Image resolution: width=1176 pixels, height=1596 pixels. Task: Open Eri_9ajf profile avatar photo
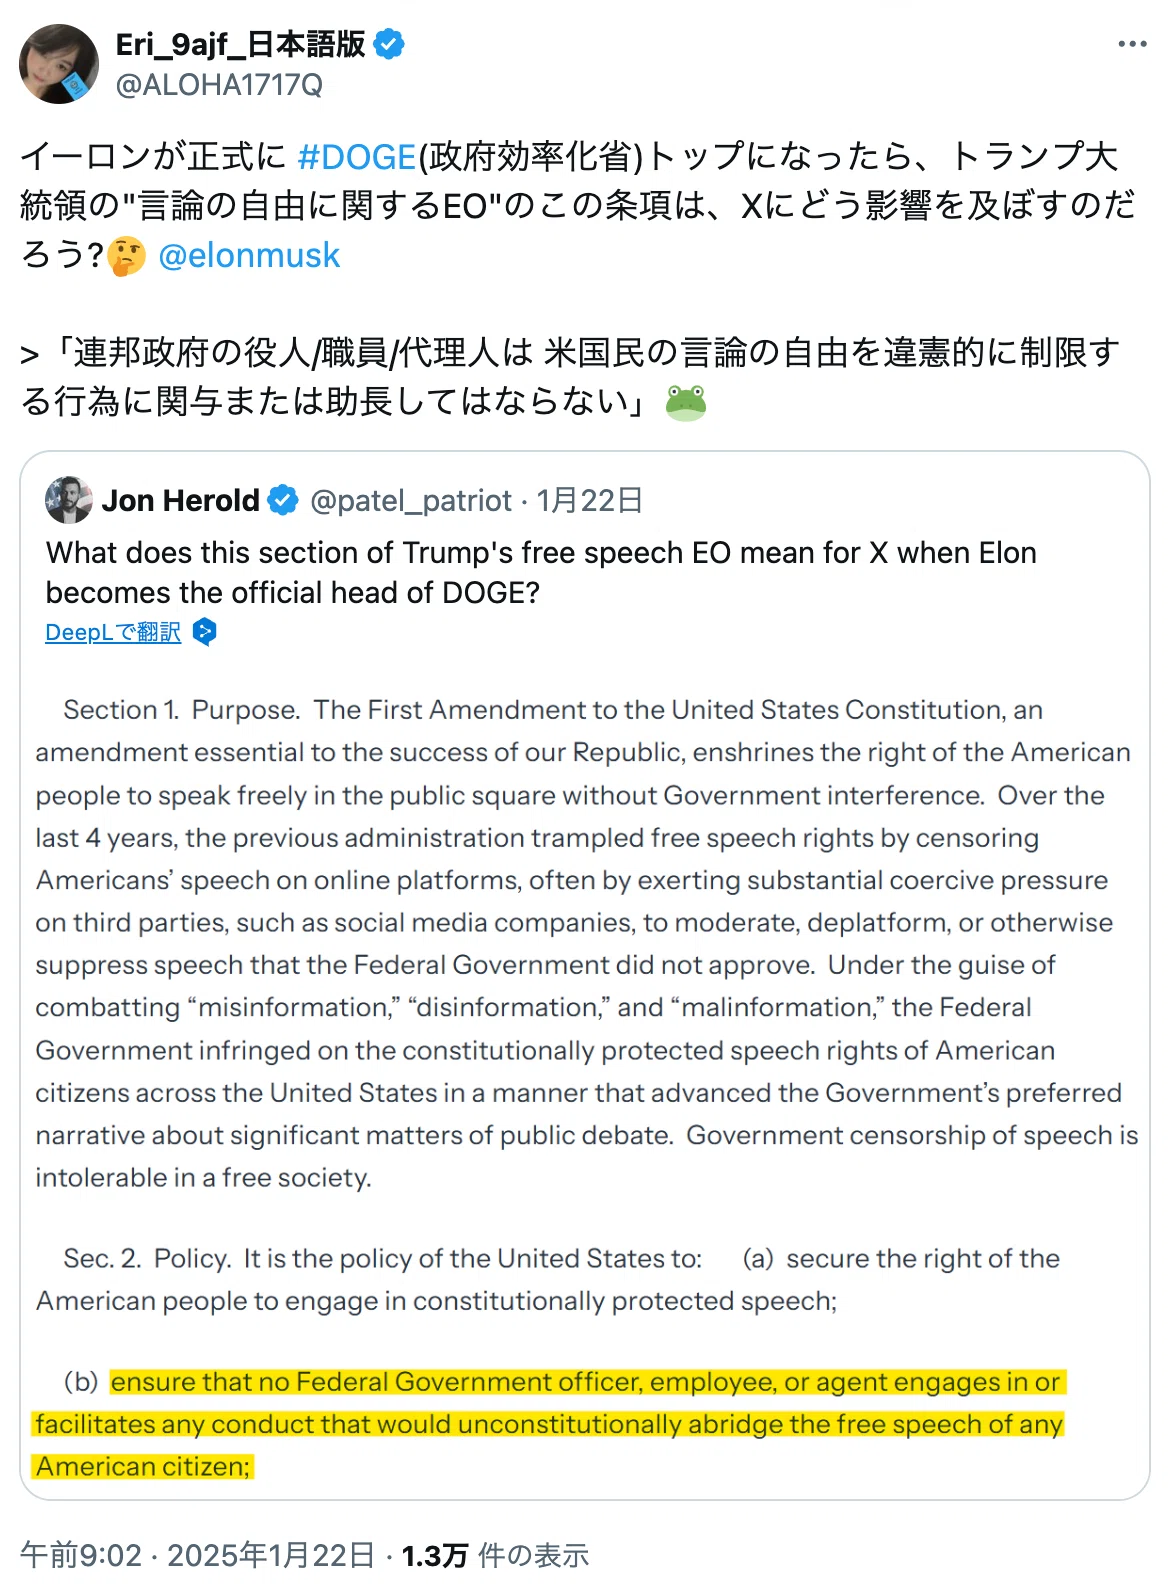(59, 64)
